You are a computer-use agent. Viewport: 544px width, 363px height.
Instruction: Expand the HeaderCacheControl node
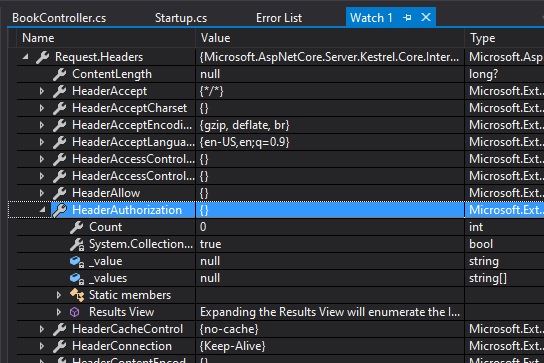42,329
